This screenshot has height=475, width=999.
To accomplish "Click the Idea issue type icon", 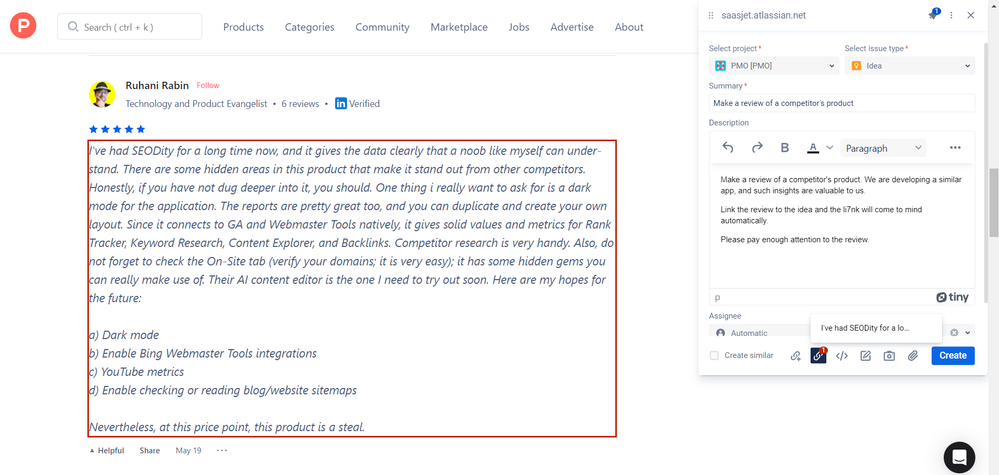I will tap(856, 66).
